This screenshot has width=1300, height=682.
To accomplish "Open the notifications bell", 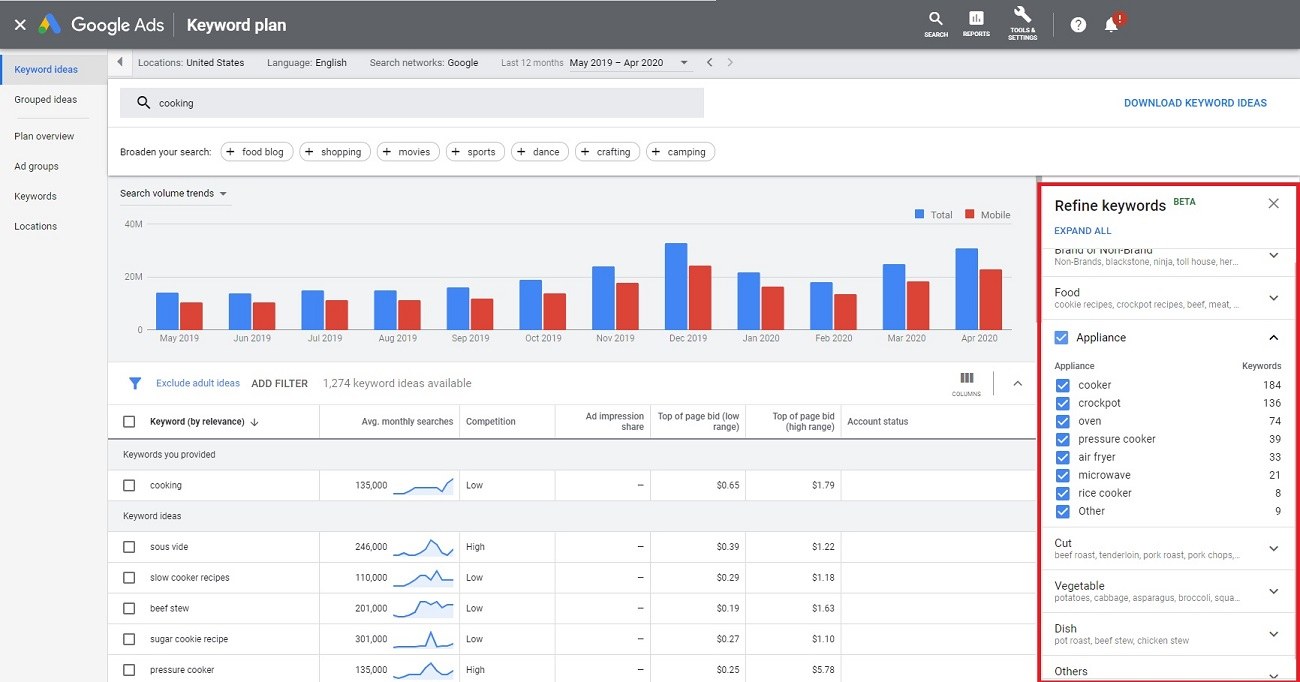I will pos(1112,24).
